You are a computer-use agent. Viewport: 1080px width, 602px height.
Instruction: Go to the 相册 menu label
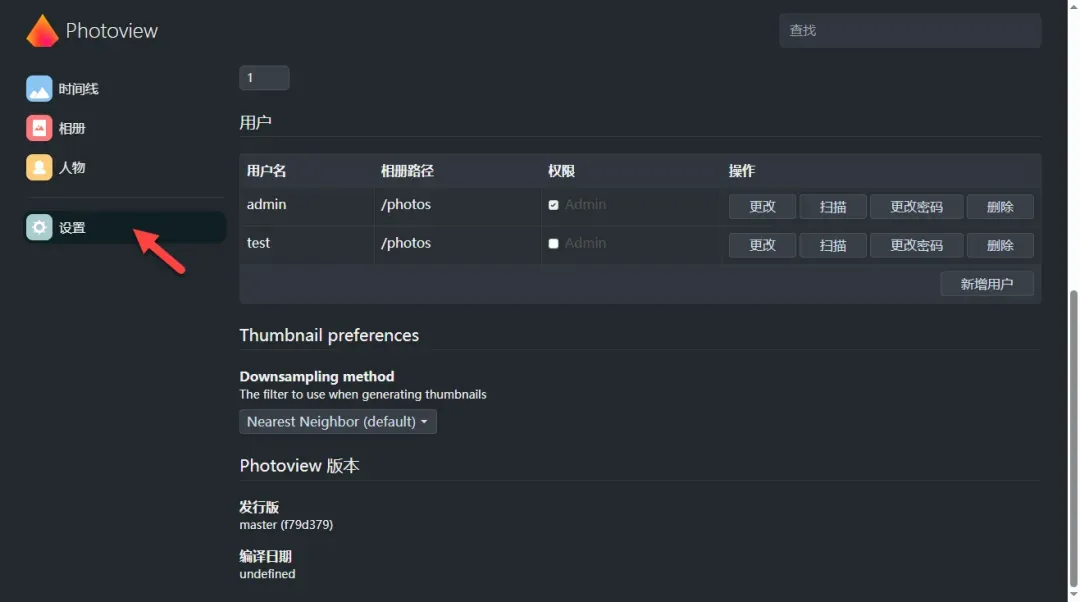point(72,128)
